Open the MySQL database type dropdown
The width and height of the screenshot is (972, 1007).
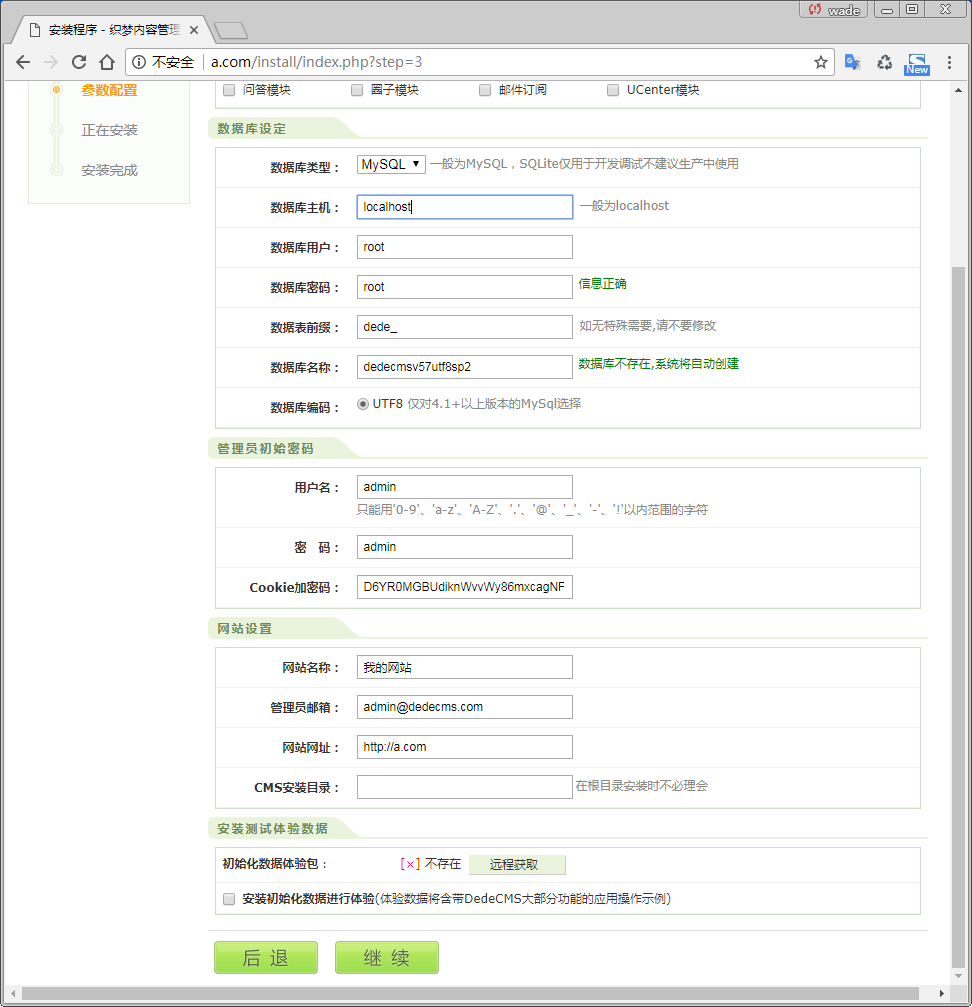(x=390, y=163)
